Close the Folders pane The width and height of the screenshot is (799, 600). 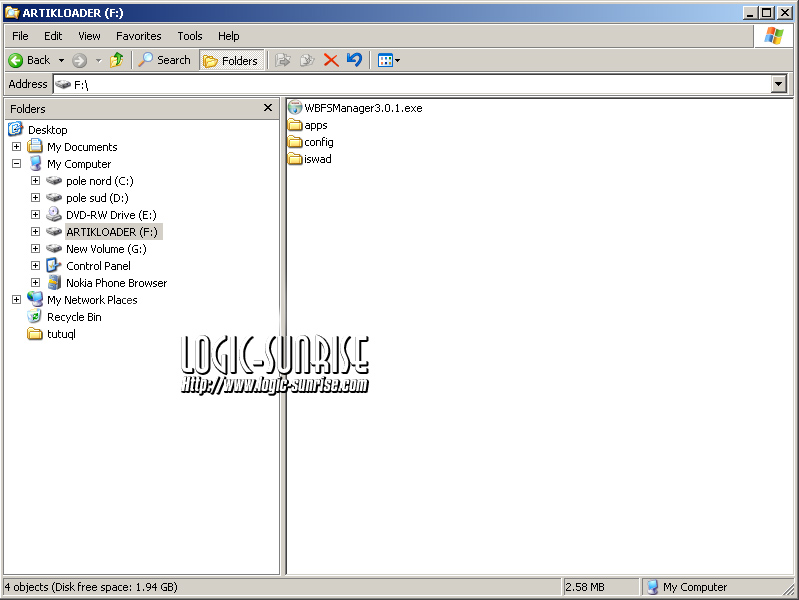coord(268,108)
